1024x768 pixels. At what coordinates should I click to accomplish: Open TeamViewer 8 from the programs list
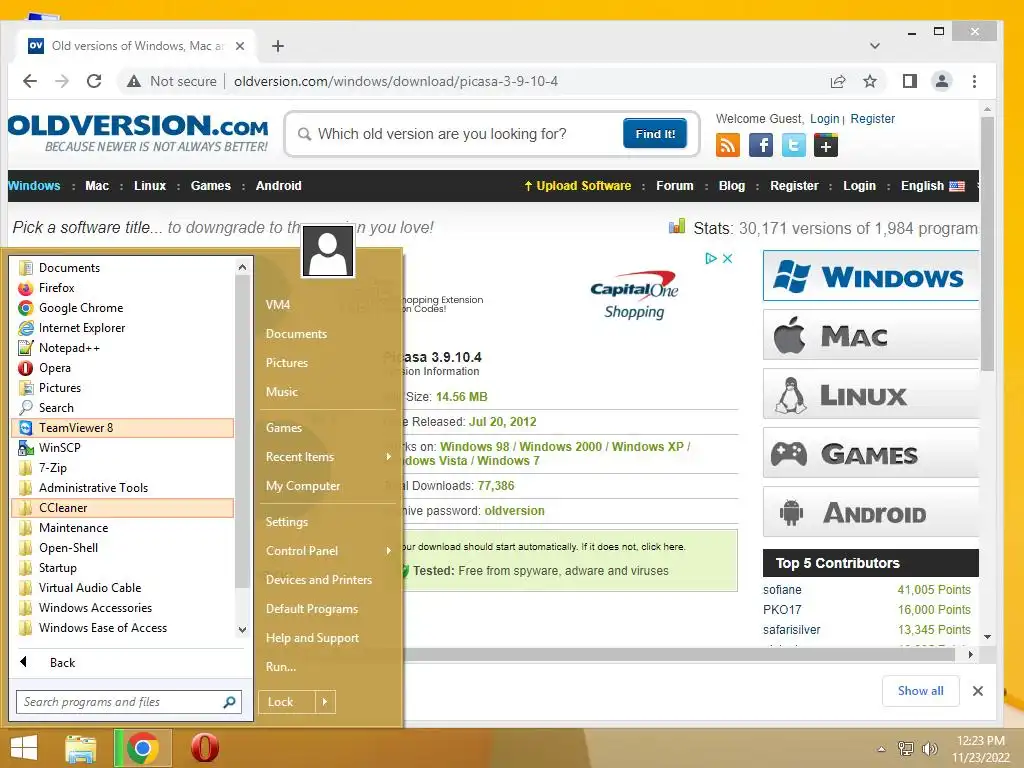coord(122,428)
